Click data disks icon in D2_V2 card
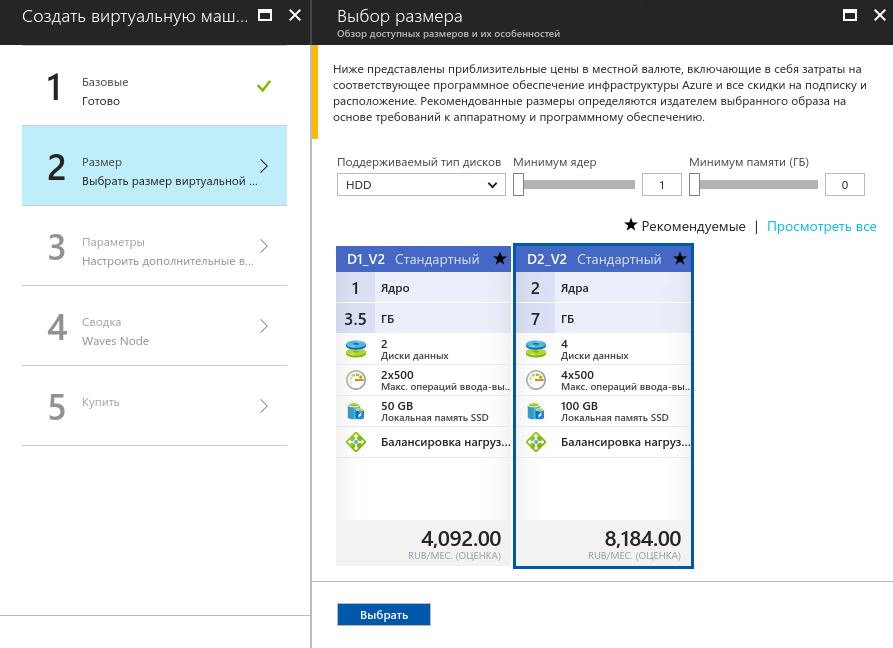Viewport: 893px width, 648px height. [536, 349]
